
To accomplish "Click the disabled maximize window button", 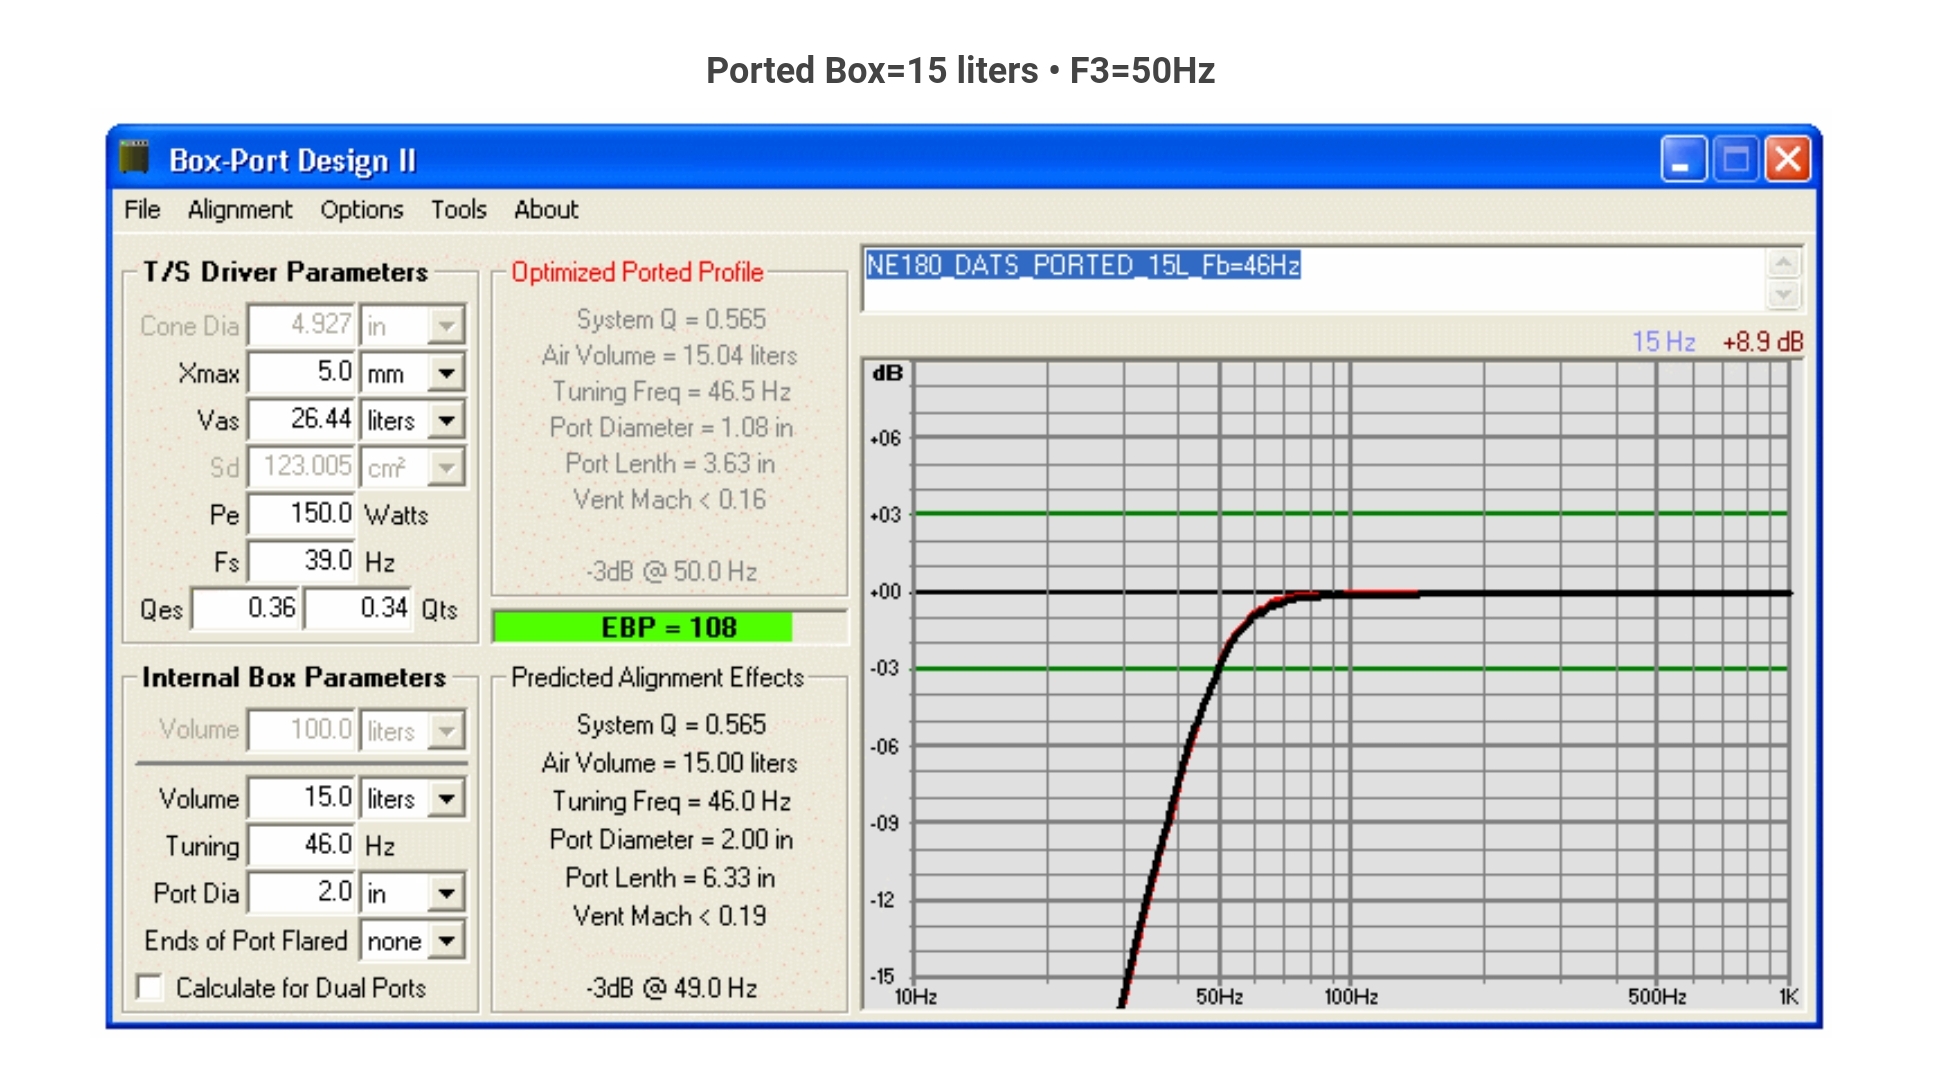I will [1735, 160].
